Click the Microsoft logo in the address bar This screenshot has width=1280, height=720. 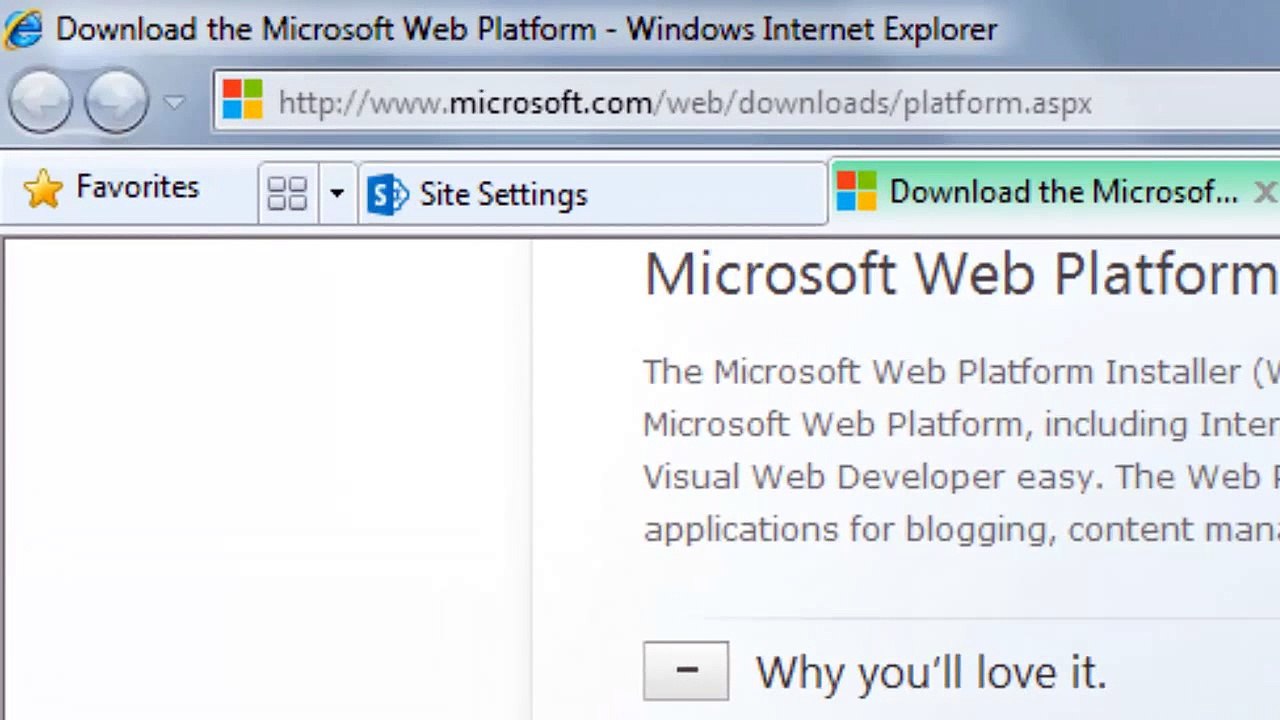(x=243, y=101)
